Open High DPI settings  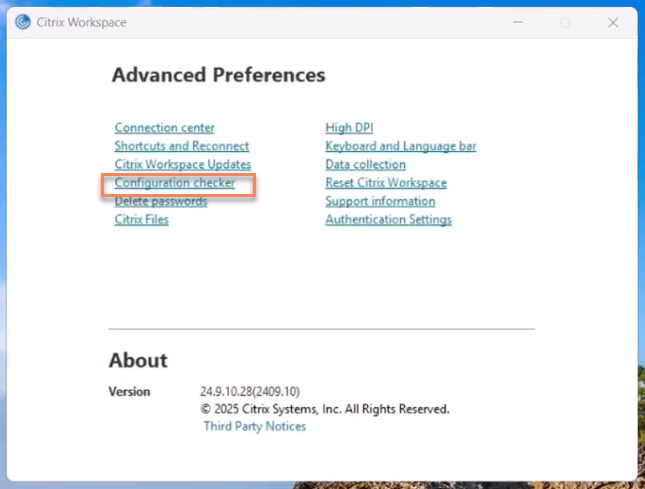point(349,128)
